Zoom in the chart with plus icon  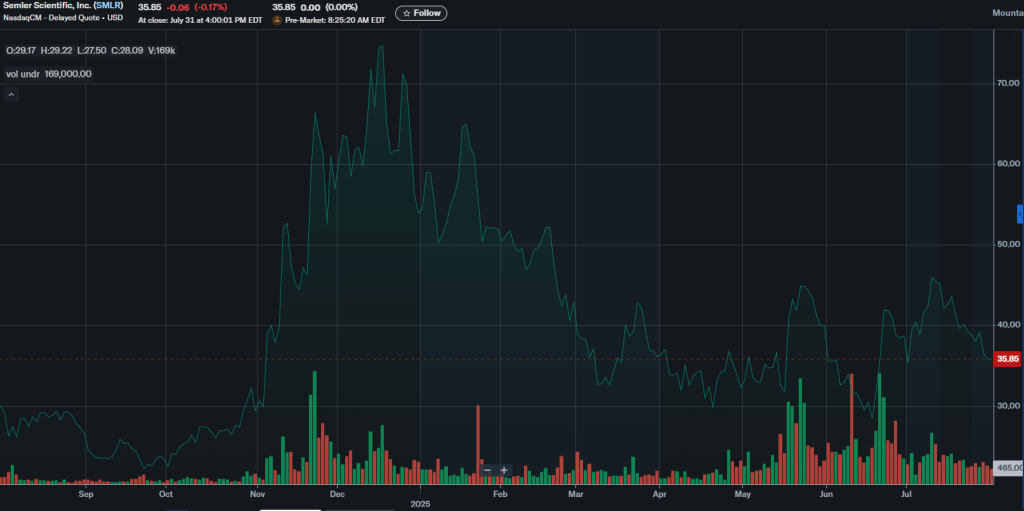(x=504, y=470)
